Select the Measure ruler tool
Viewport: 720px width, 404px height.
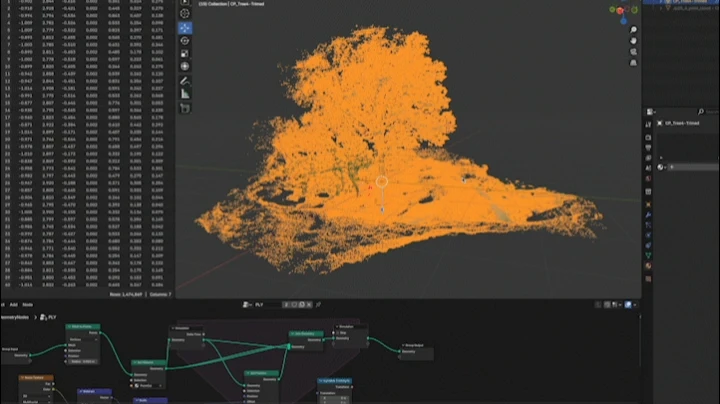(x=185, y=94)
